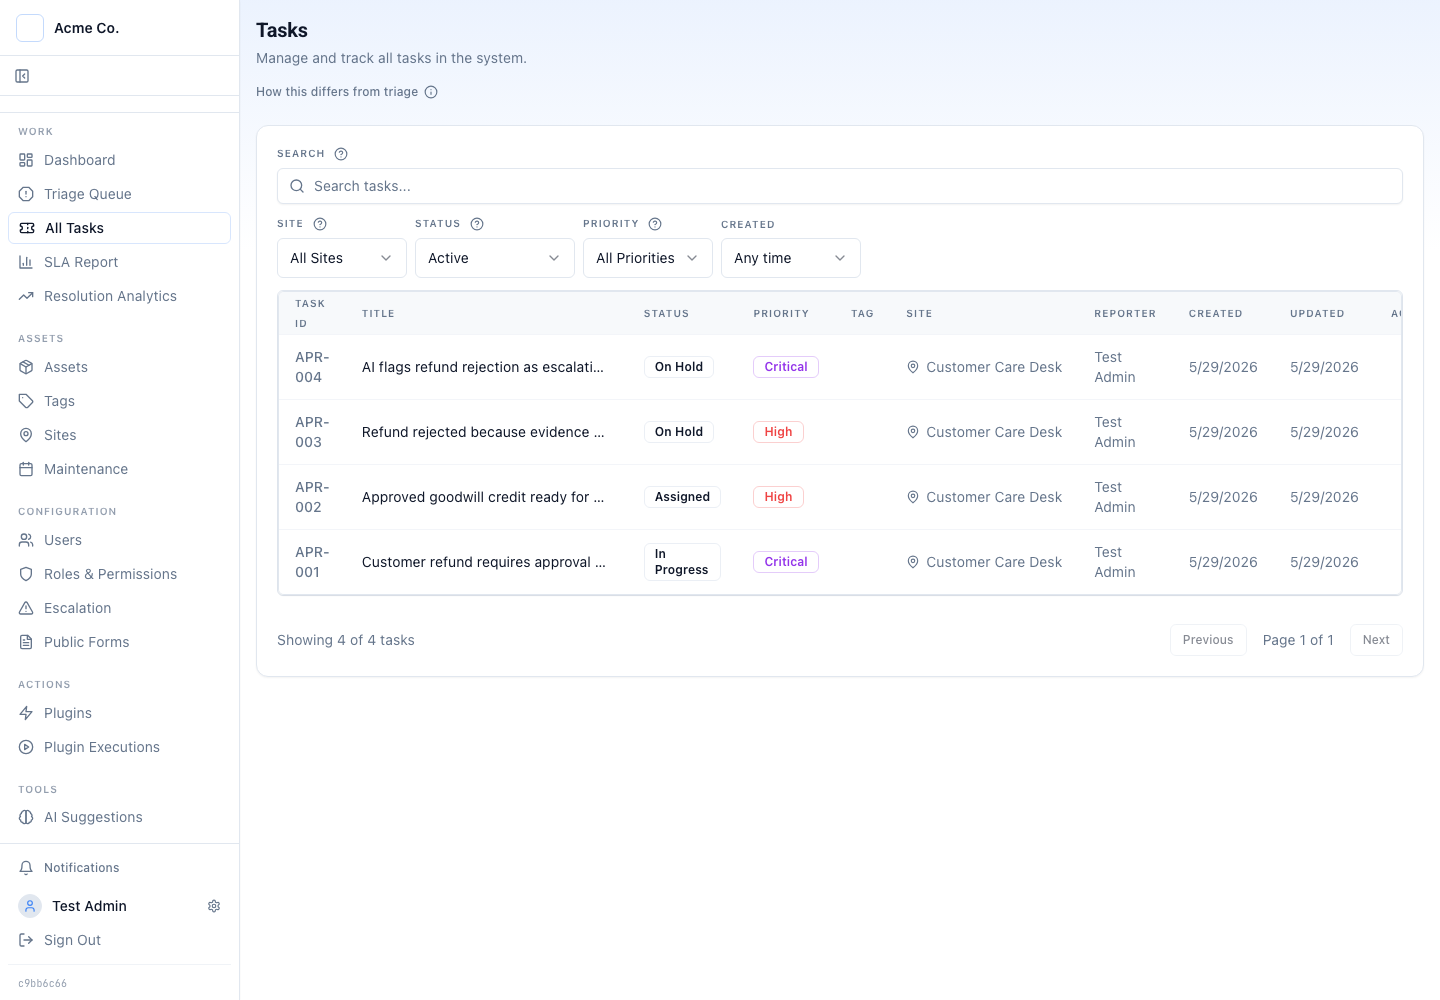Screen dimensions: 1440x1000
Task: Sort by the Priority column header
Action: point(781,314)
